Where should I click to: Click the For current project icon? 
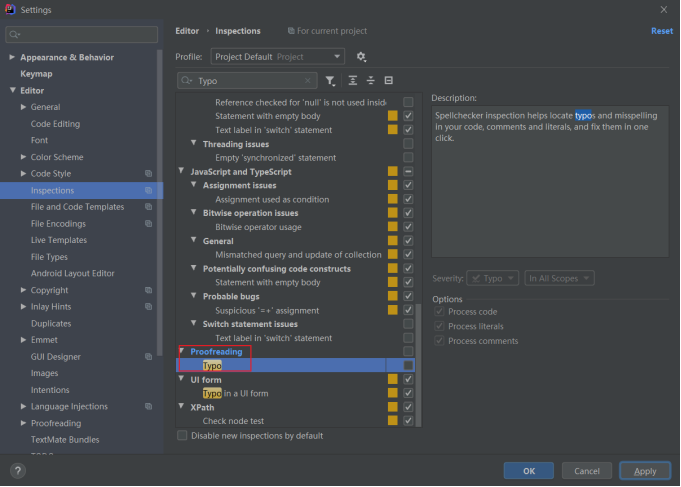(291, 31)
